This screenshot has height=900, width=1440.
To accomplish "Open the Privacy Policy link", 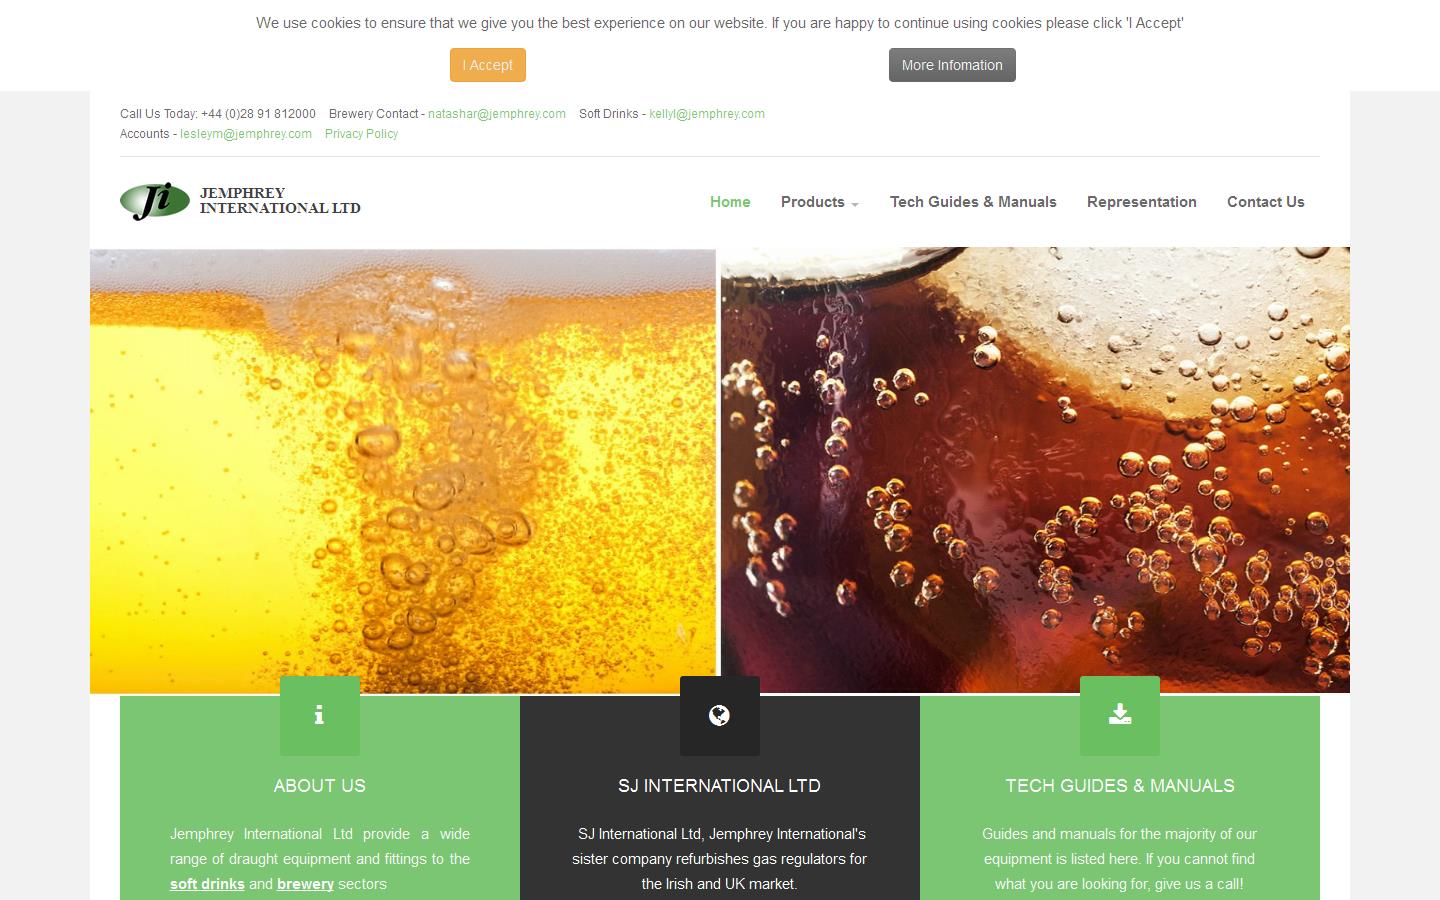I will tap(361, 133).
